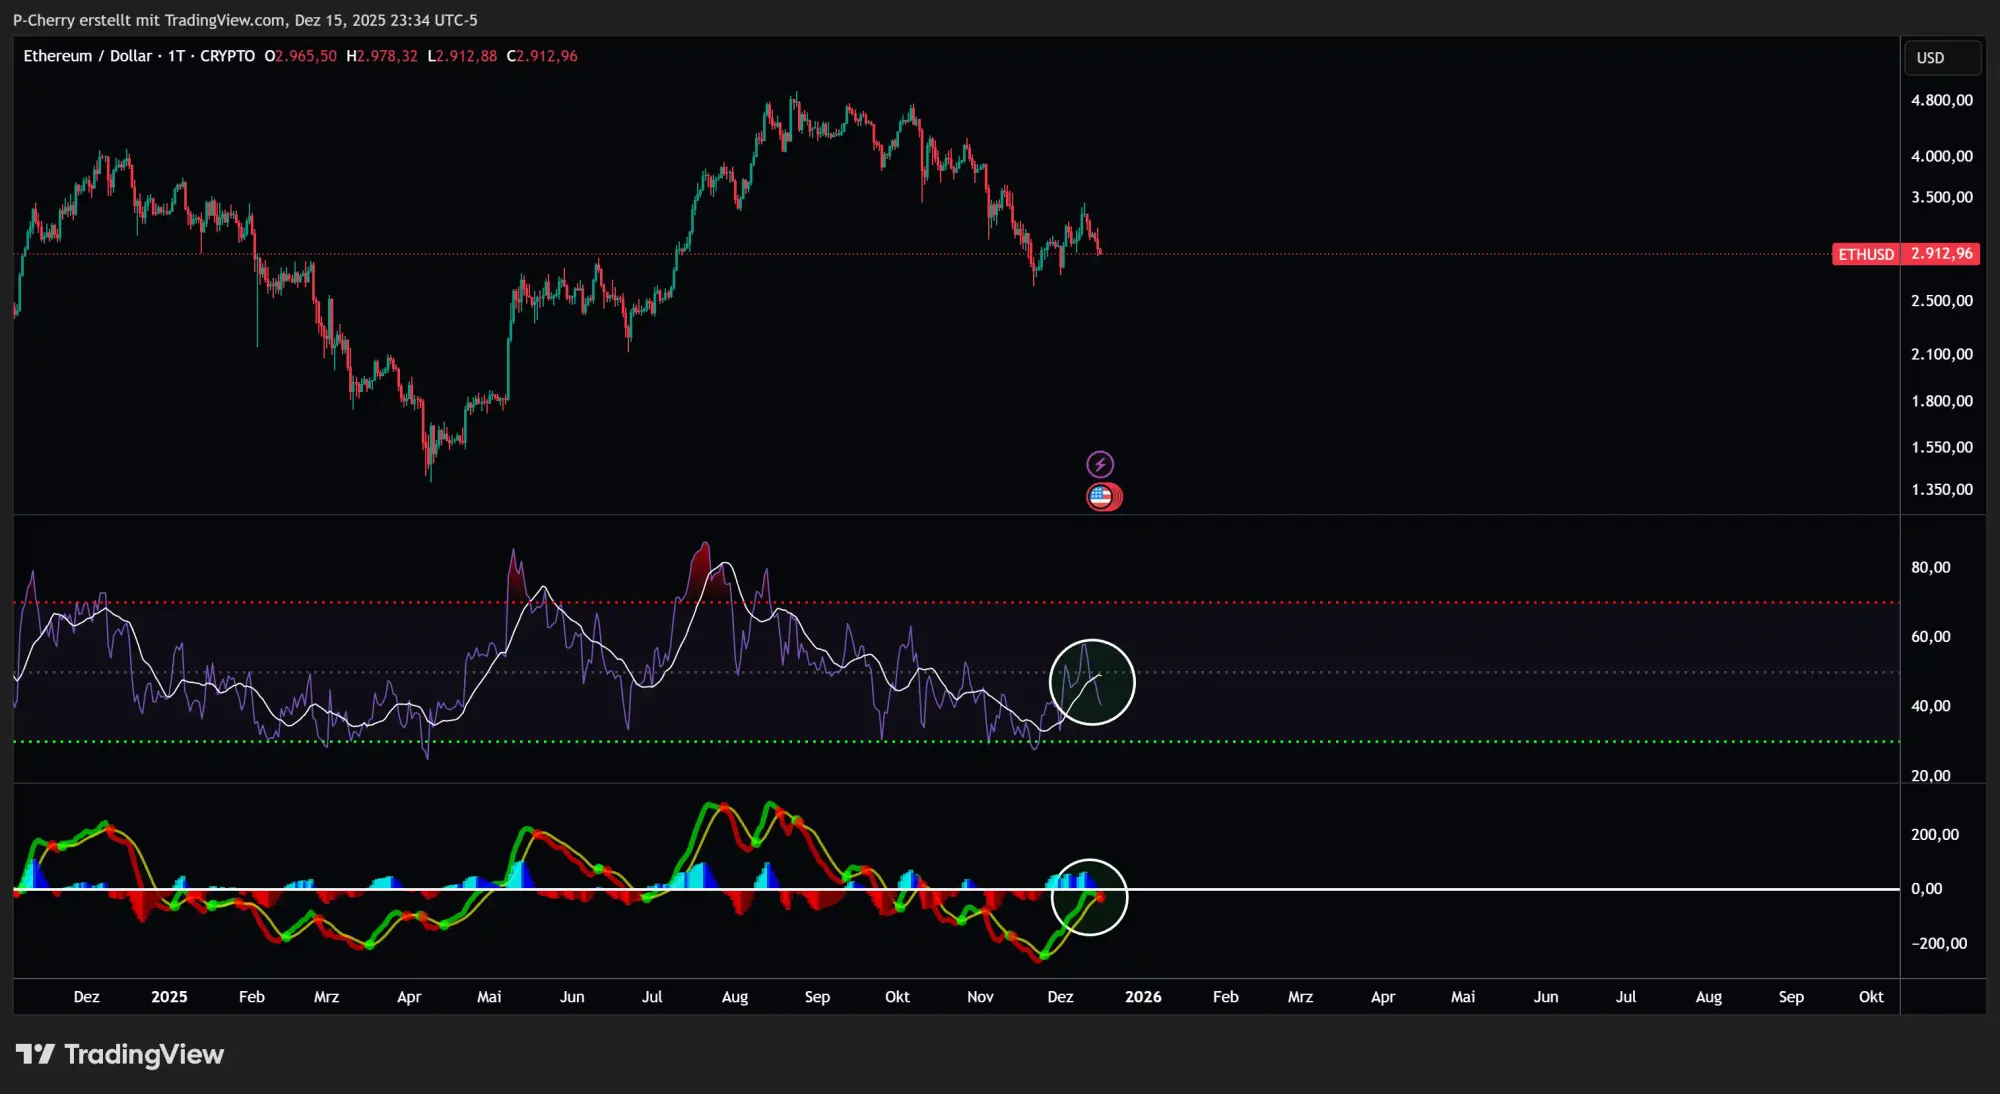Open the US flag economic events marker
Viewport: 2000px width, 1094px height.
[1103, 496]
